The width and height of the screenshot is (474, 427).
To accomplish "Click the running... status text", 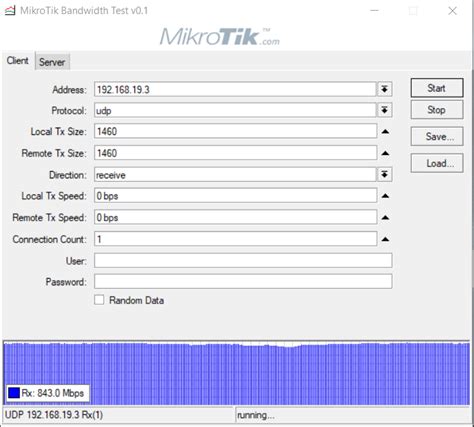I will click(256, 415).
